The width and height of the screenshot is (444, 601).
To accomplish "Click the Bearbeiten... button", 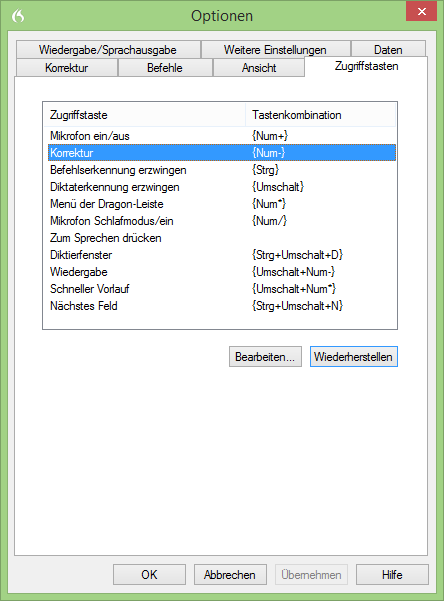I will [265, 356].
